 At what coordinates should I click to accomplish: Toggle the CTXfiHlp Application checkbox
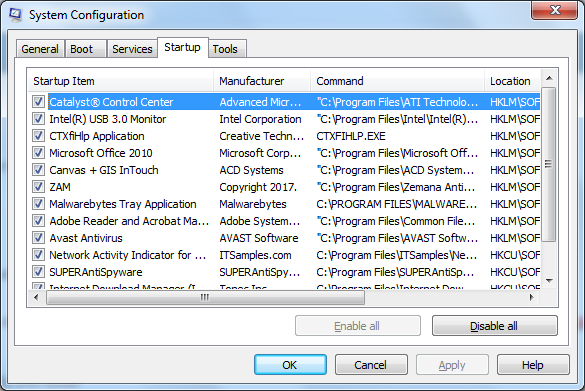[38, 136]
